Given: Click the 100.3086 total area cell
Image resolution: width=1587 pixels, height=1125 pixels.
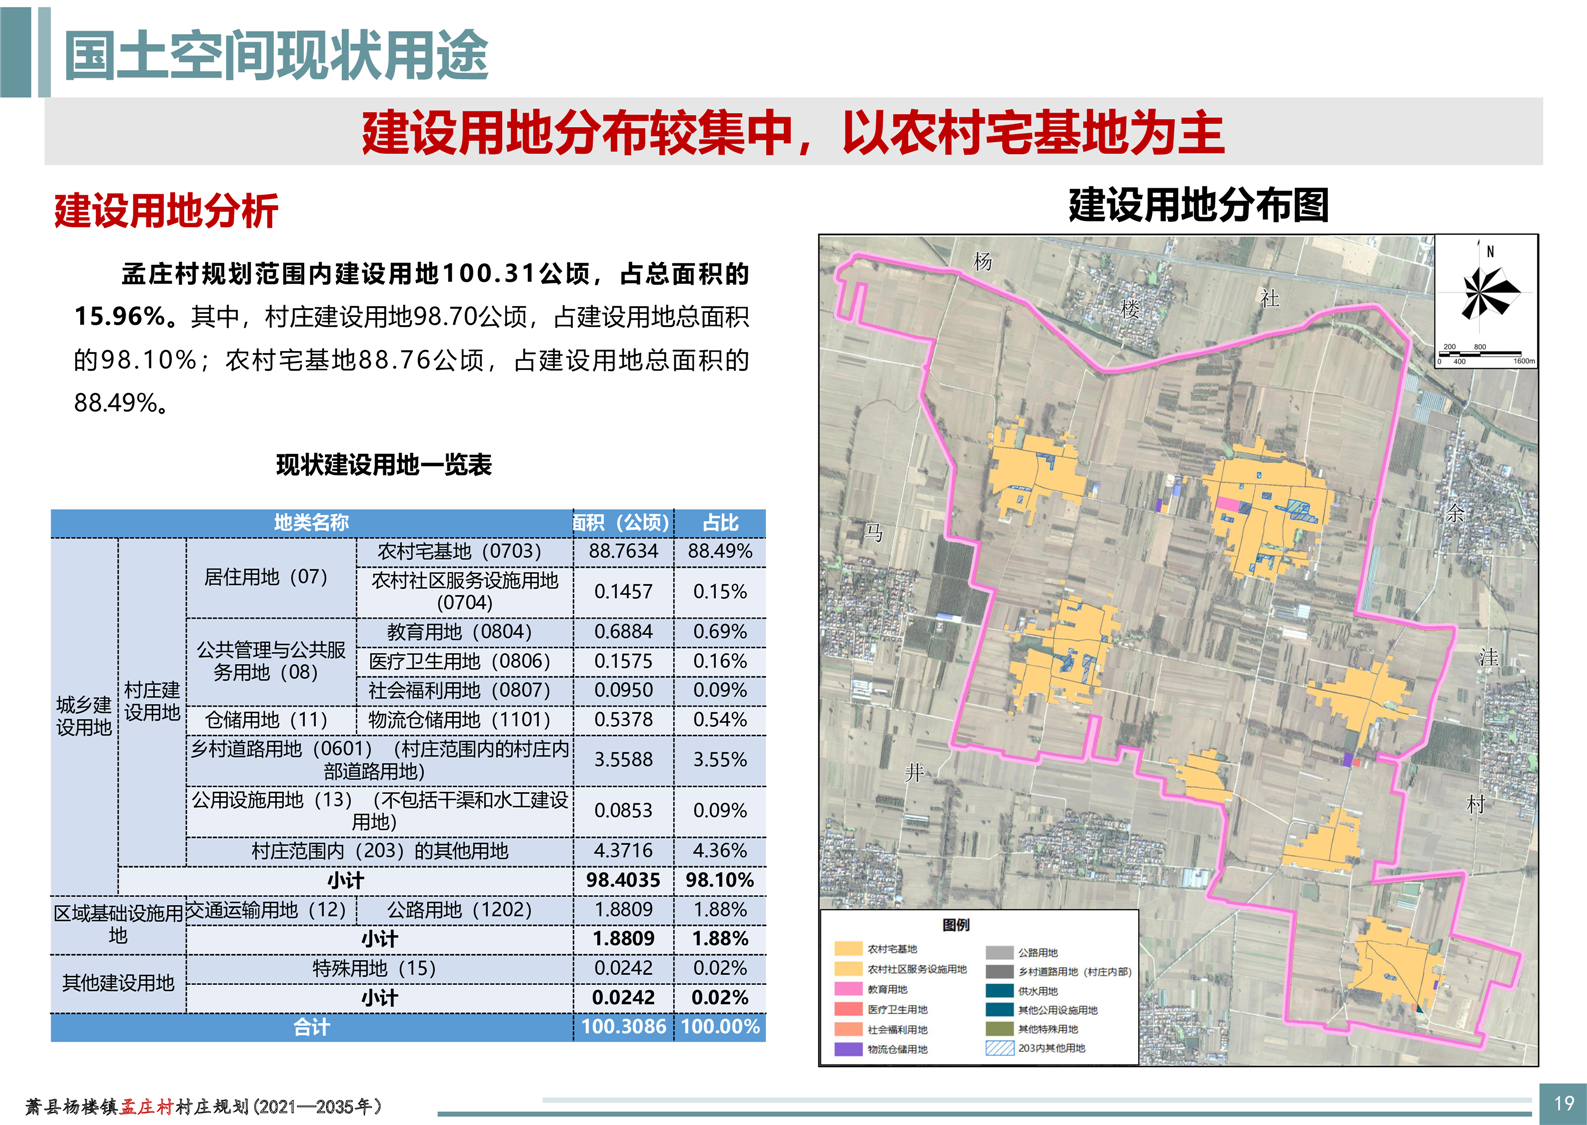Looking at the screenshot, I should pyautogui.click(x=623, y=1027).
